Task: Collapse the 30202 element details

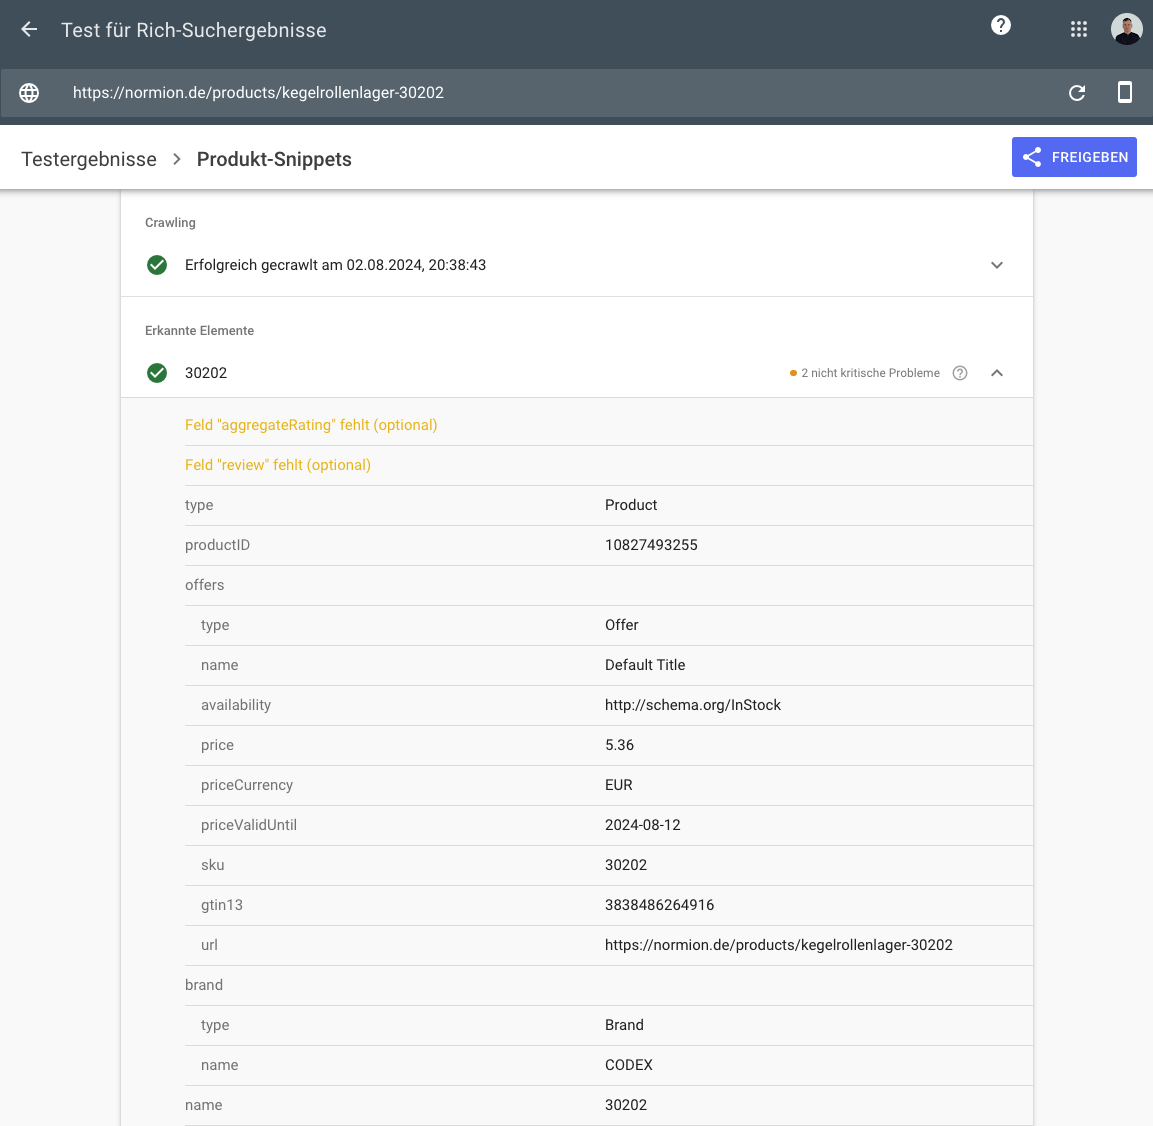Action: (997, 373)
